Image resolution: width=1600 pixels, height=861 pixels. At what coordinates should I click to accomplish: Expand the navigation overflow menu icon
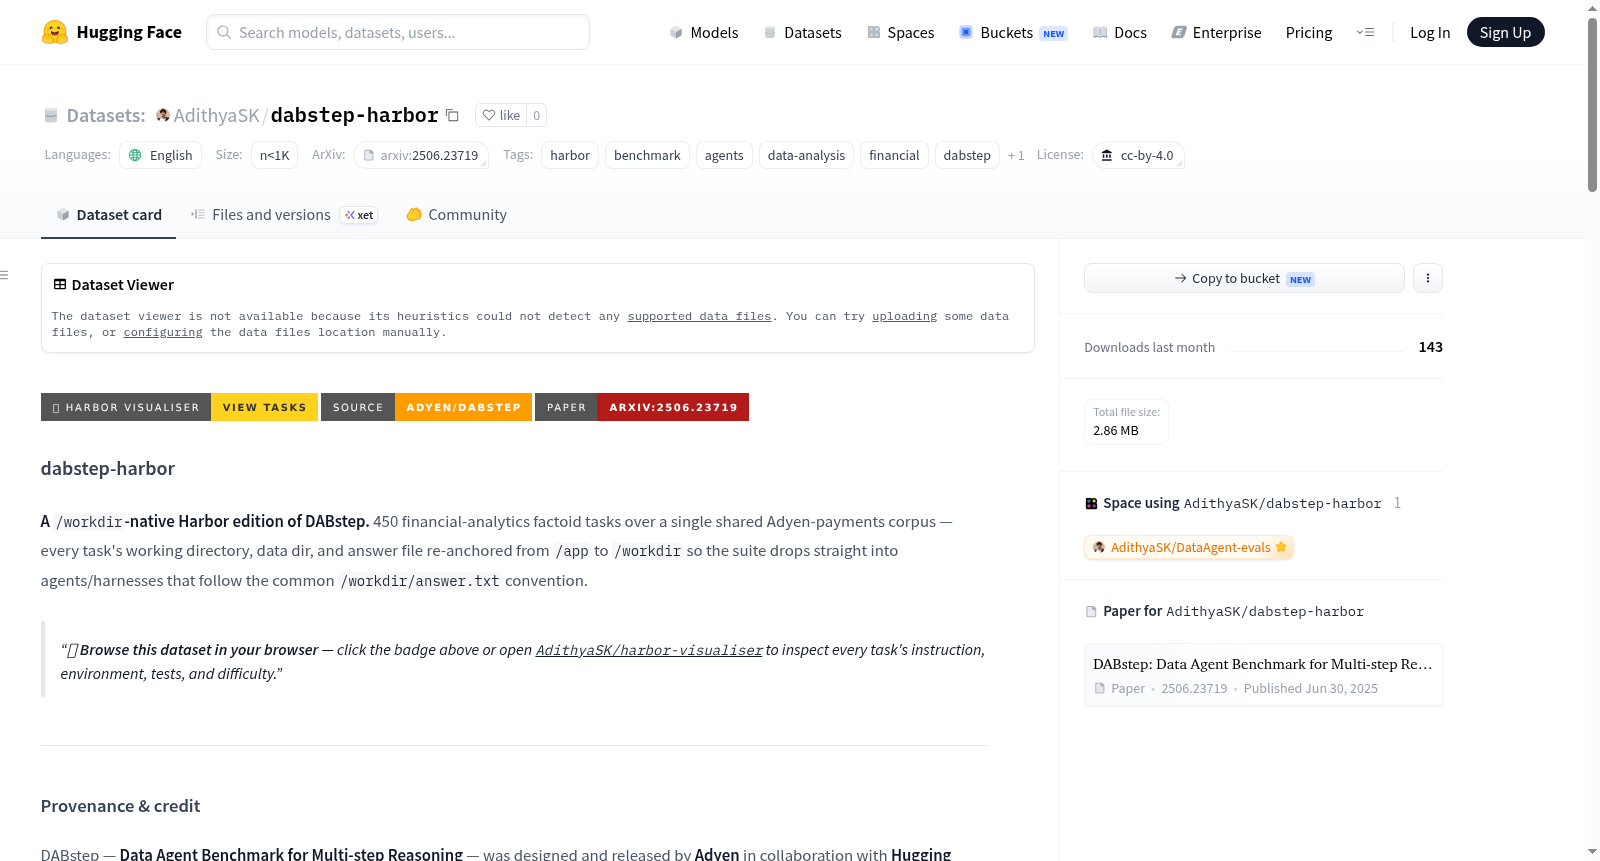point(1365,32)
